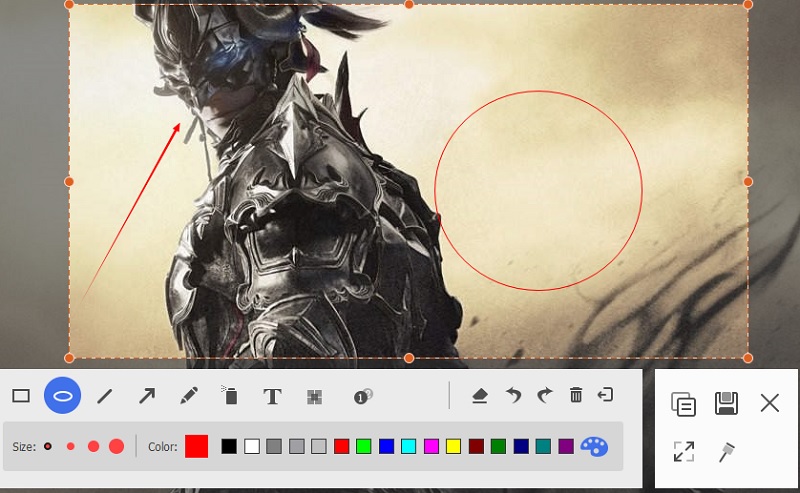Choose the largest brush size
The image size is (800, 493).
(116, 447)
